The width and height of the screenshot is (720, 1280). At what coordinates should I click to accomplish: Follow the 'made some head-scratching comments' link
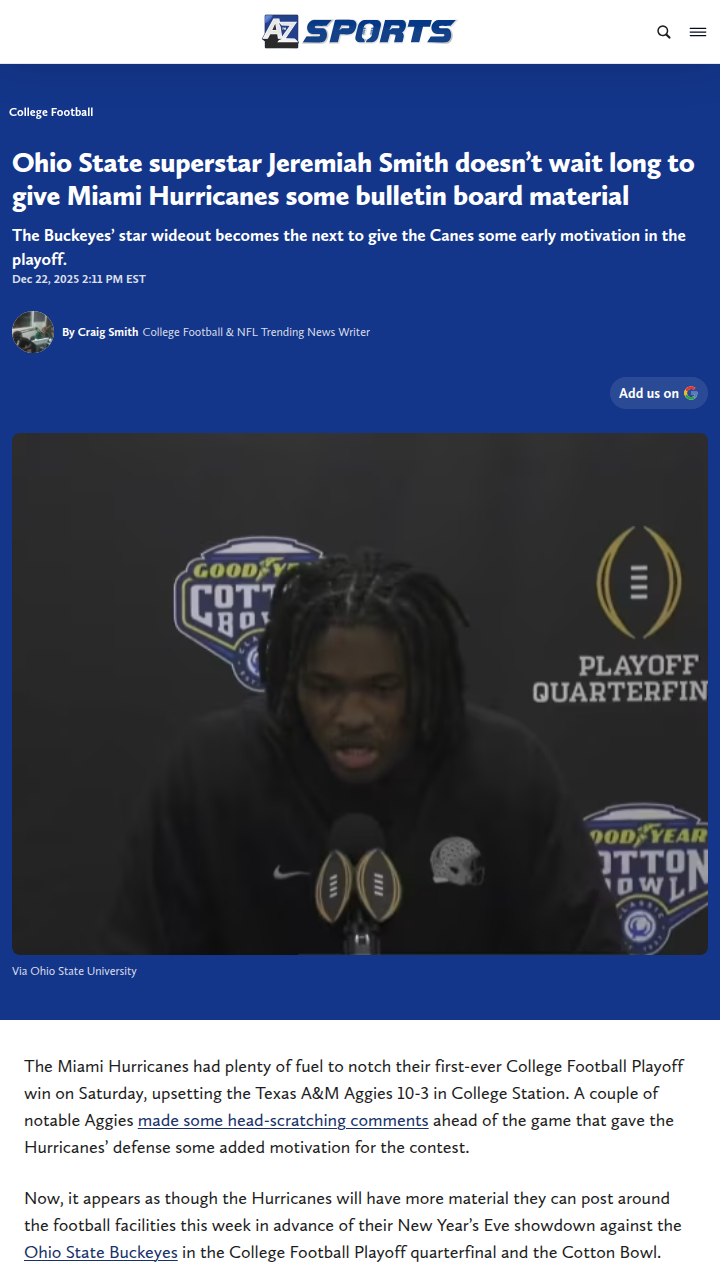click(283, 1120)
